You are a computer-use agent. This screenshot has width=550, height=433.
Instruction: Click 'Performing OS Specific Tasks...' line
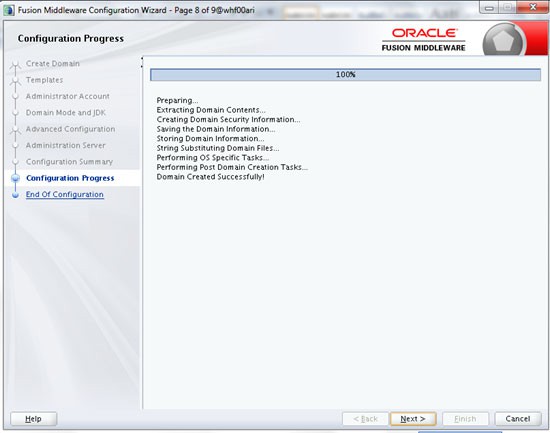(x=213, y=158)
